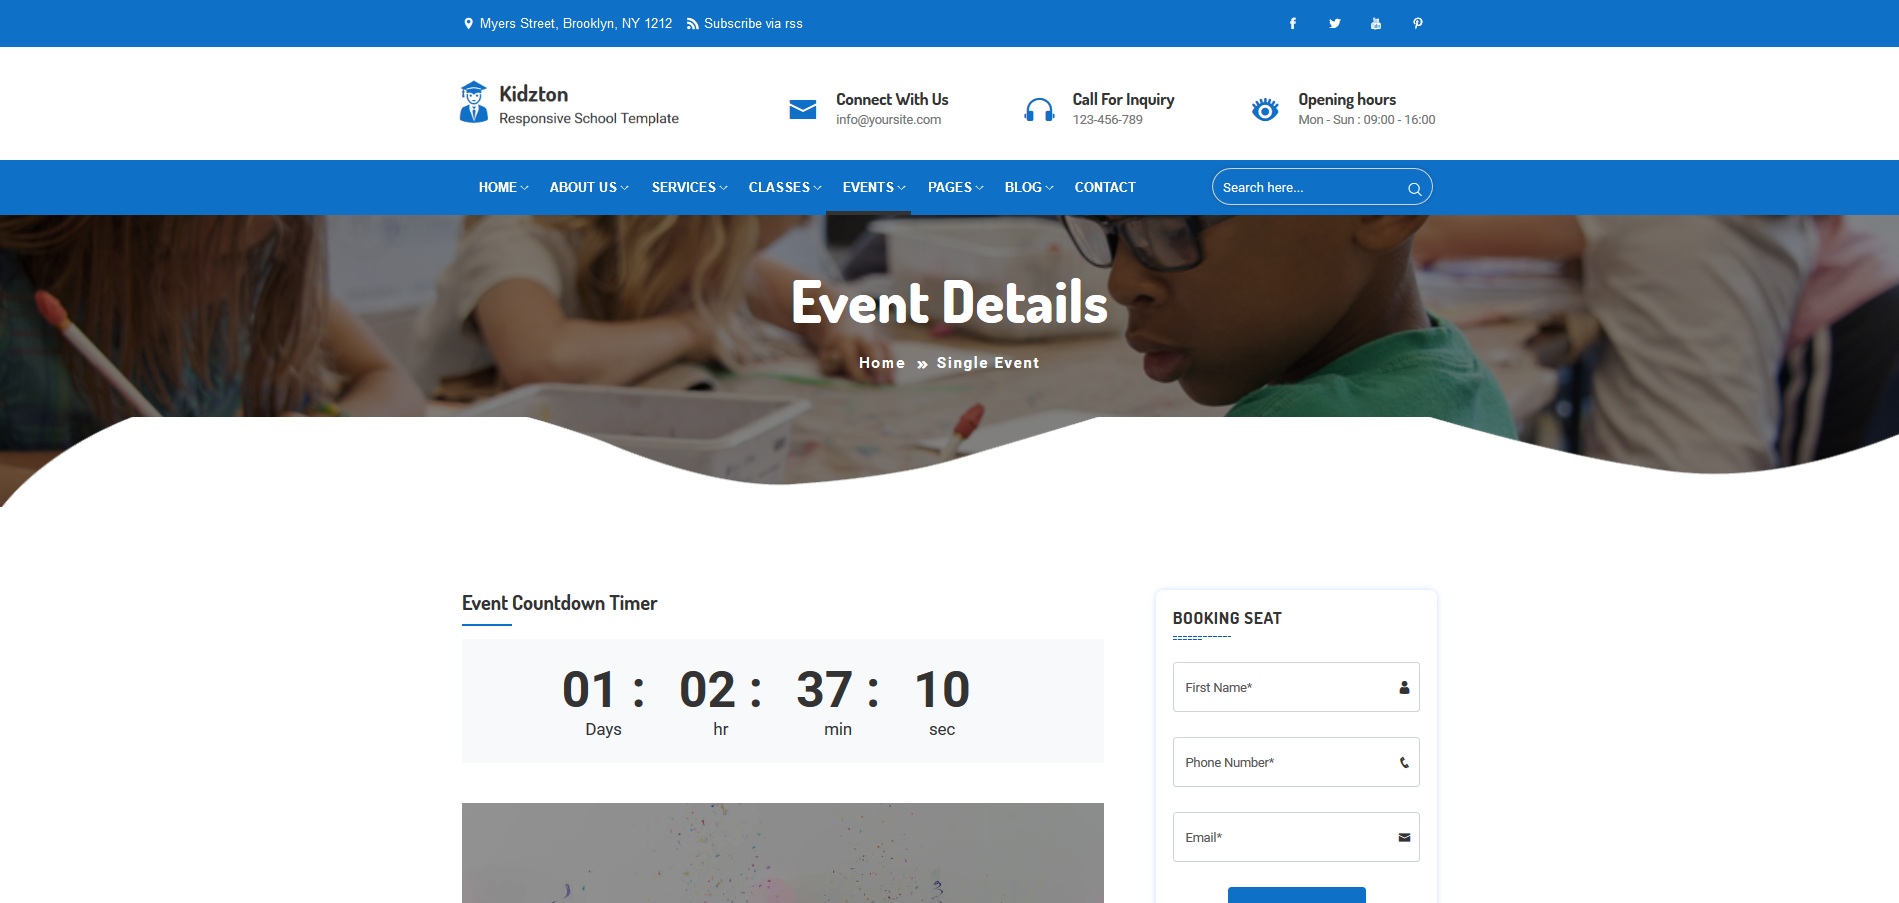Click the hr countdown value 02
The width and height of the screenshot is (1899, 903).
pyautogui.click(x=707, y=689)
